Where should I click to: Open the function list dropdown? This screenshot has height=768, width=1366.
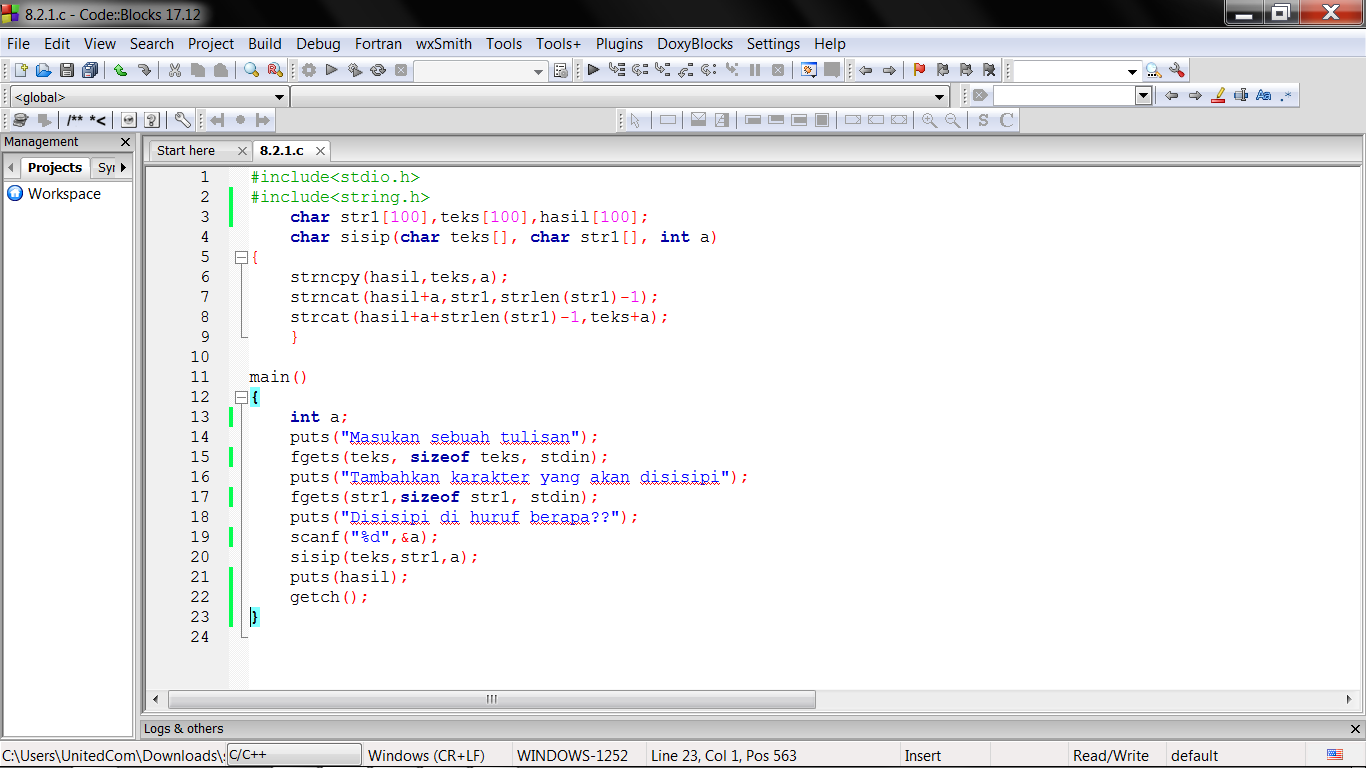tap(940, 97)
